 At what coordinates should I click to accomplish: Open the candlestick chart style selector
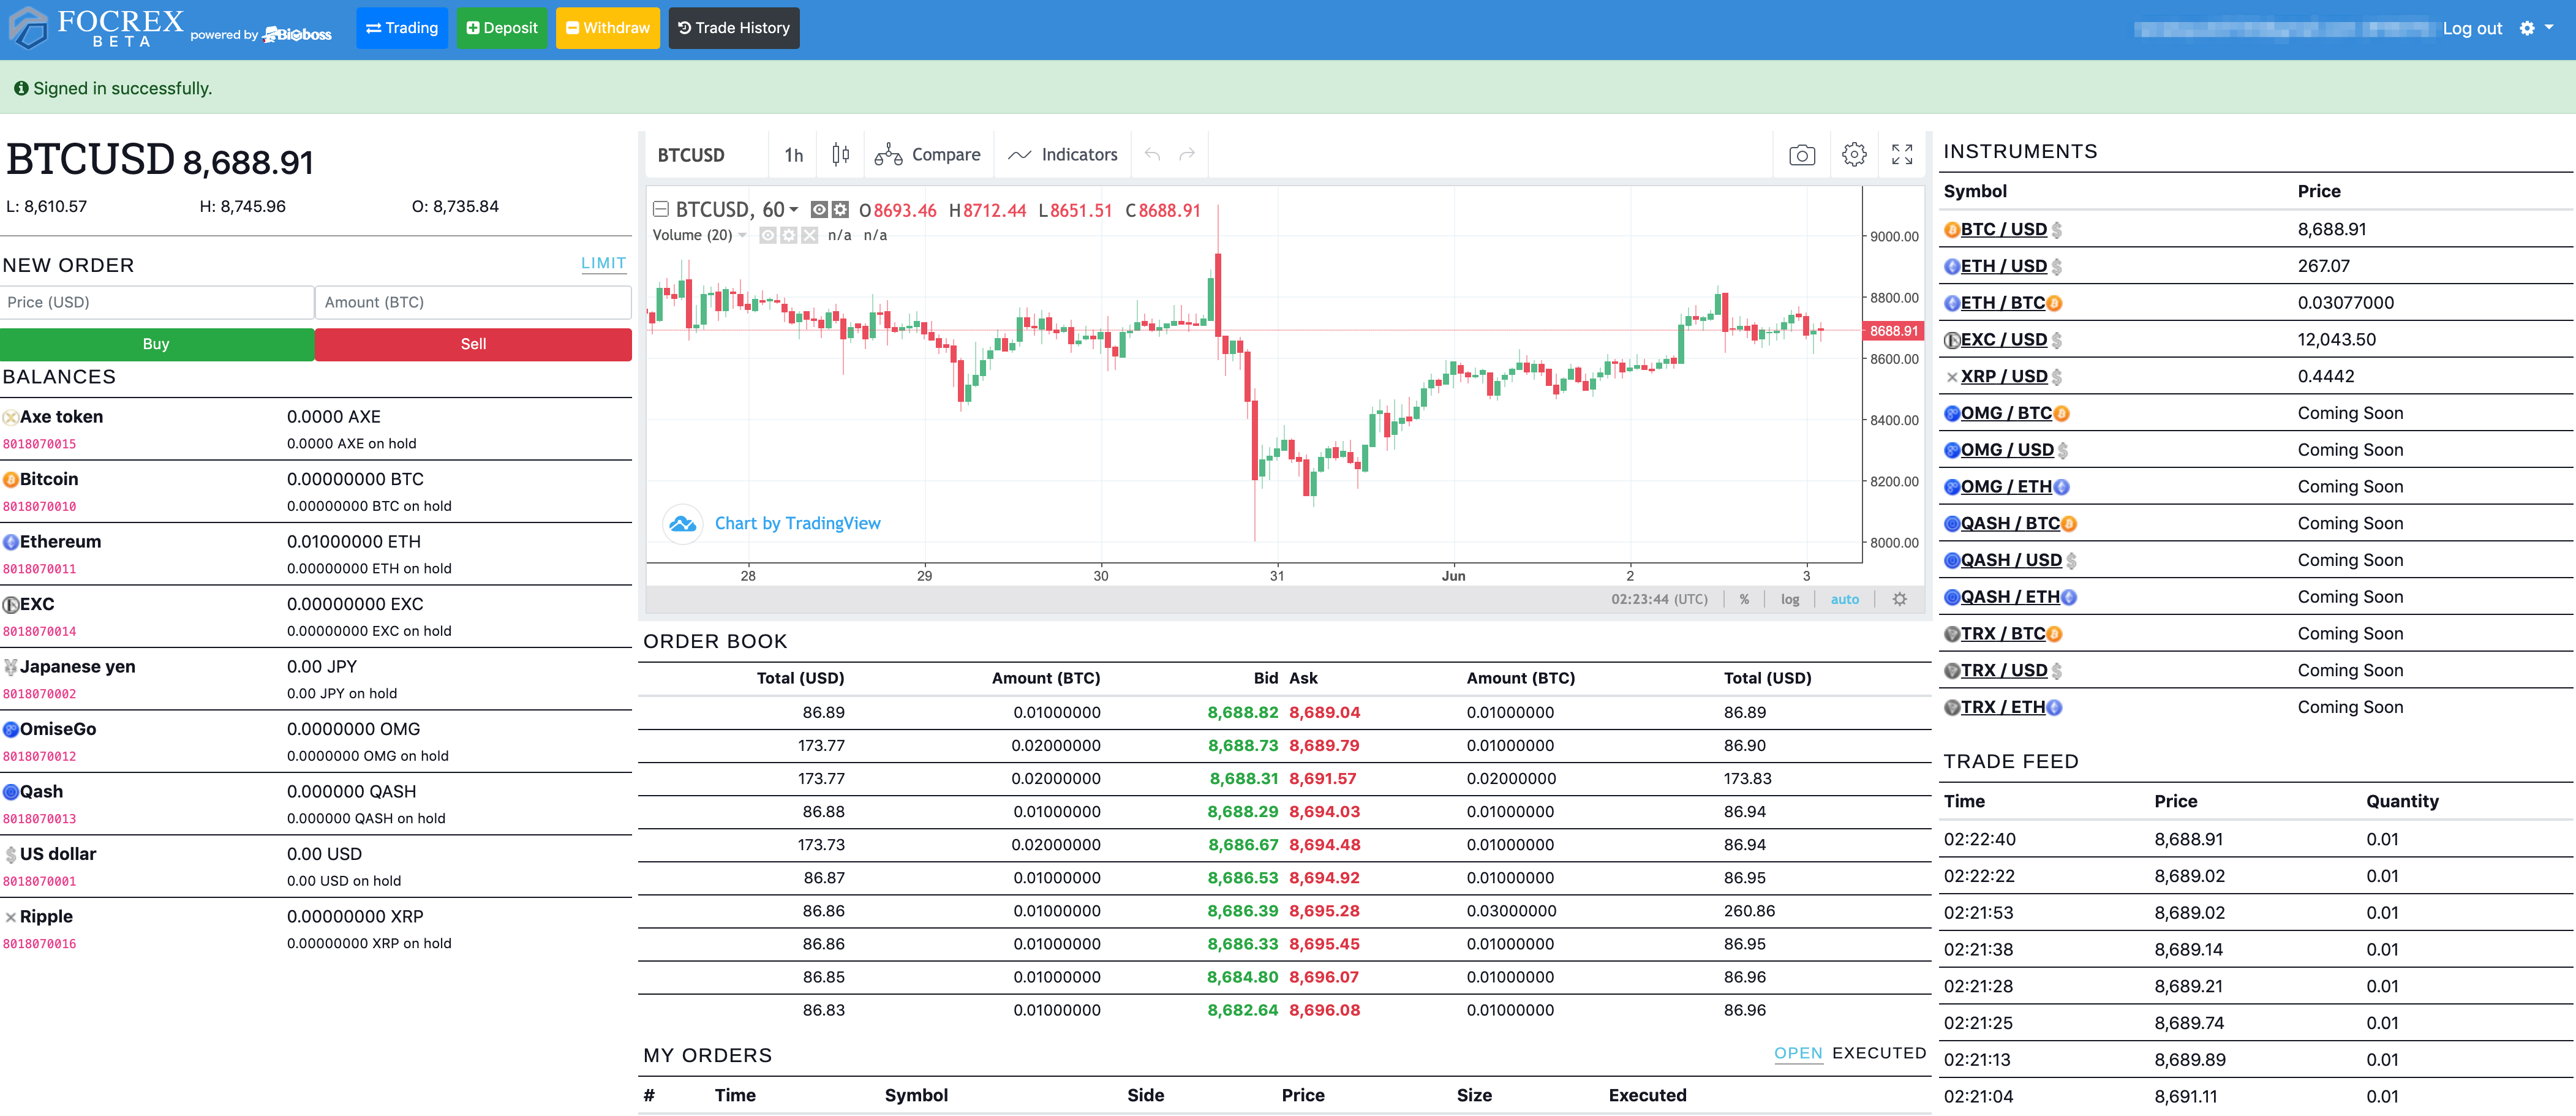840,154
